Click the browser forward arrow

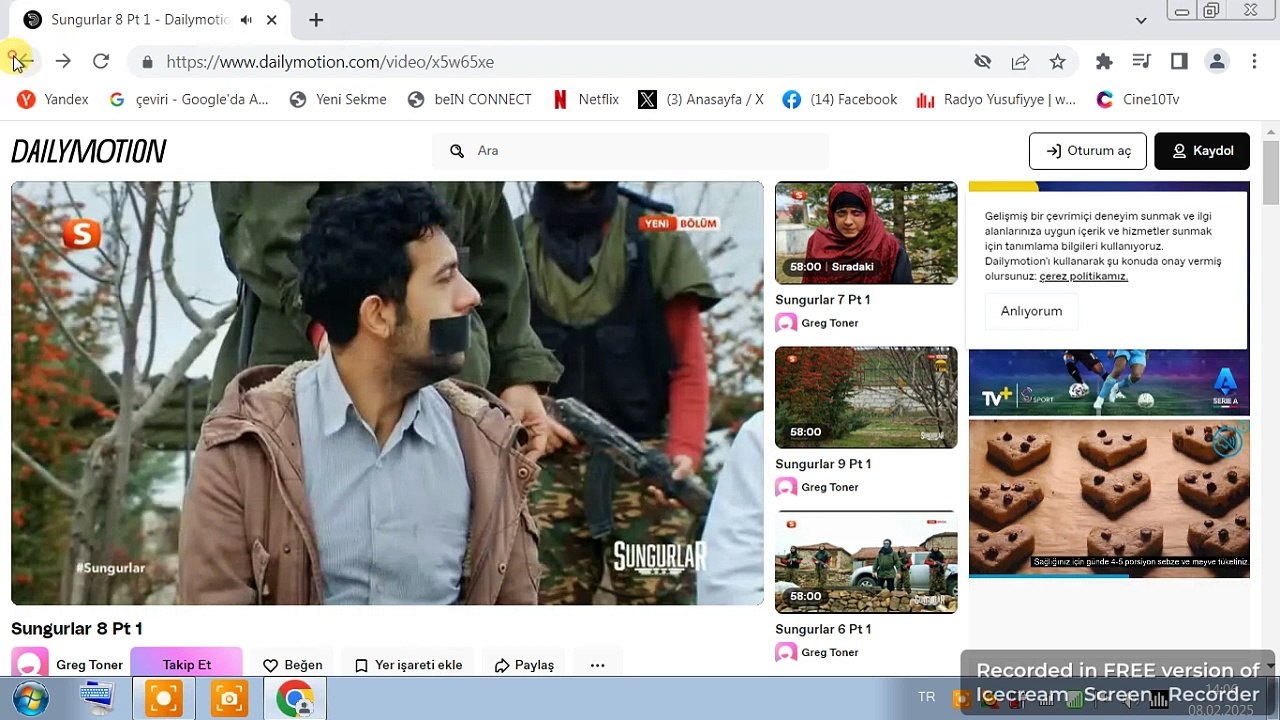[63, 61]
